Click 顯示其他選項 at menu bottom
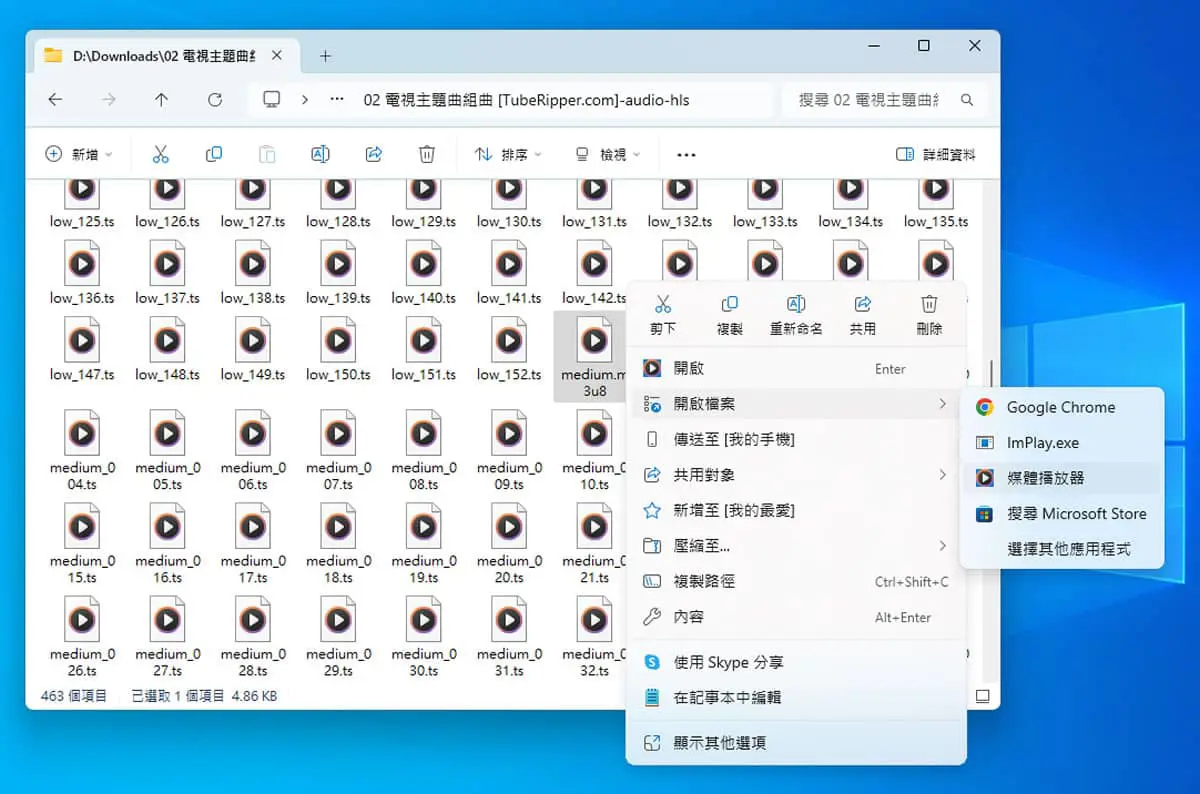Viewport: 1200px width, 794px height. 796,743
